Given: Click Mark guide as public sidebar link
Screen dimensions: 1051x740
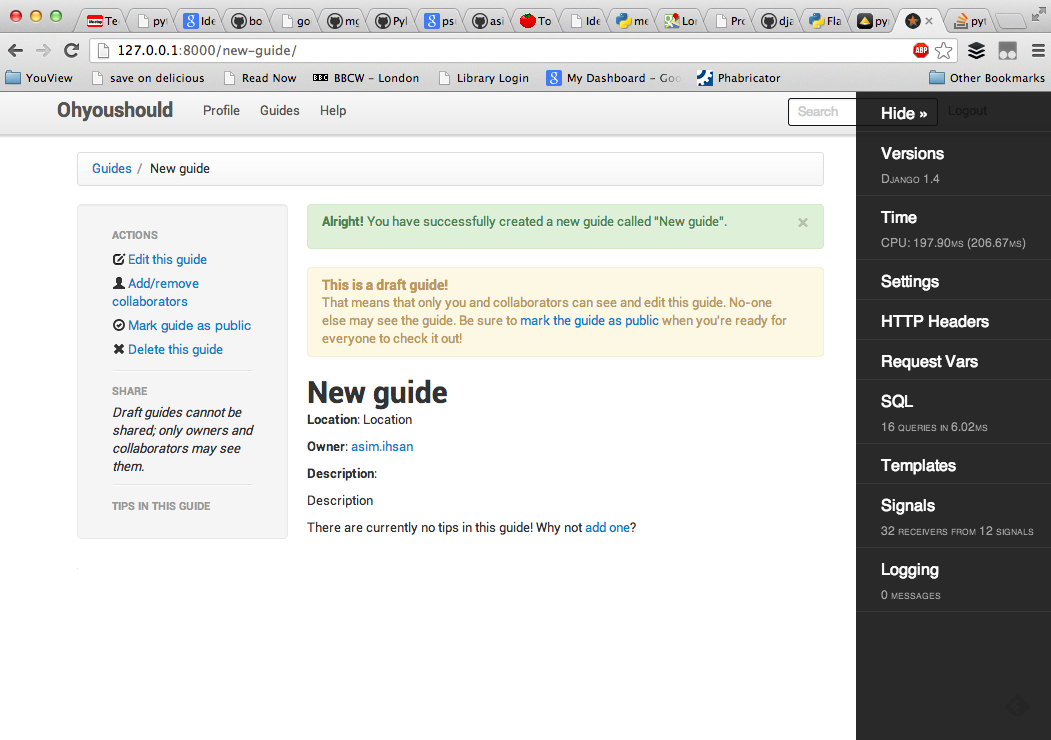Looking at the screenshot, I should 189,325.
